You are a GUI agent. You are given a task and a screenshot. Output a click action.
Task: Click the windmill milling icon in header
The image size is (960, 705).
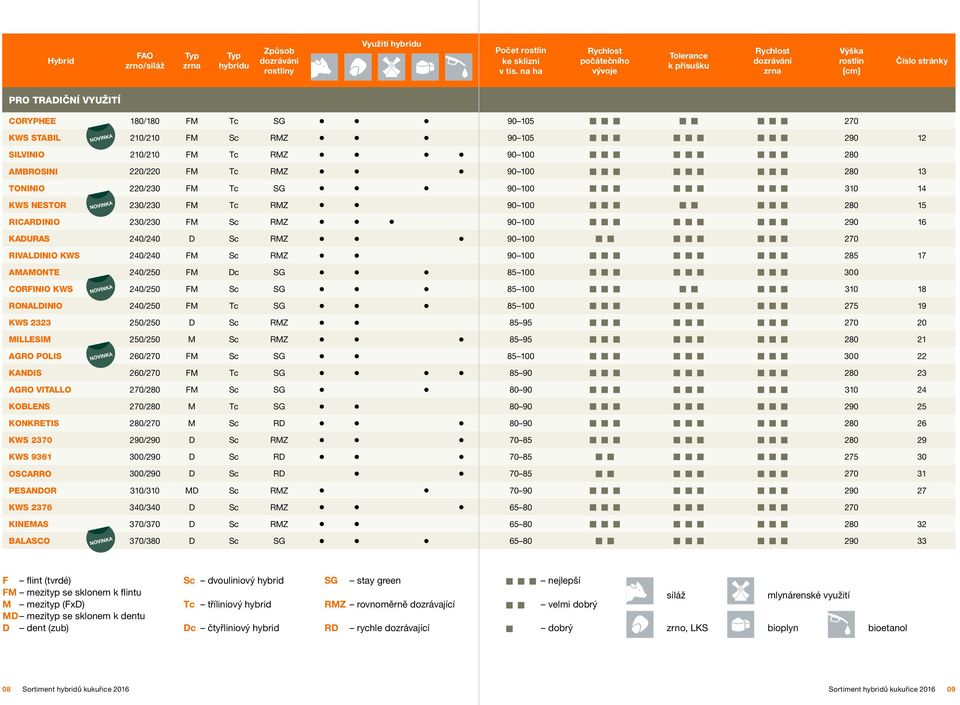pos(391,67)
